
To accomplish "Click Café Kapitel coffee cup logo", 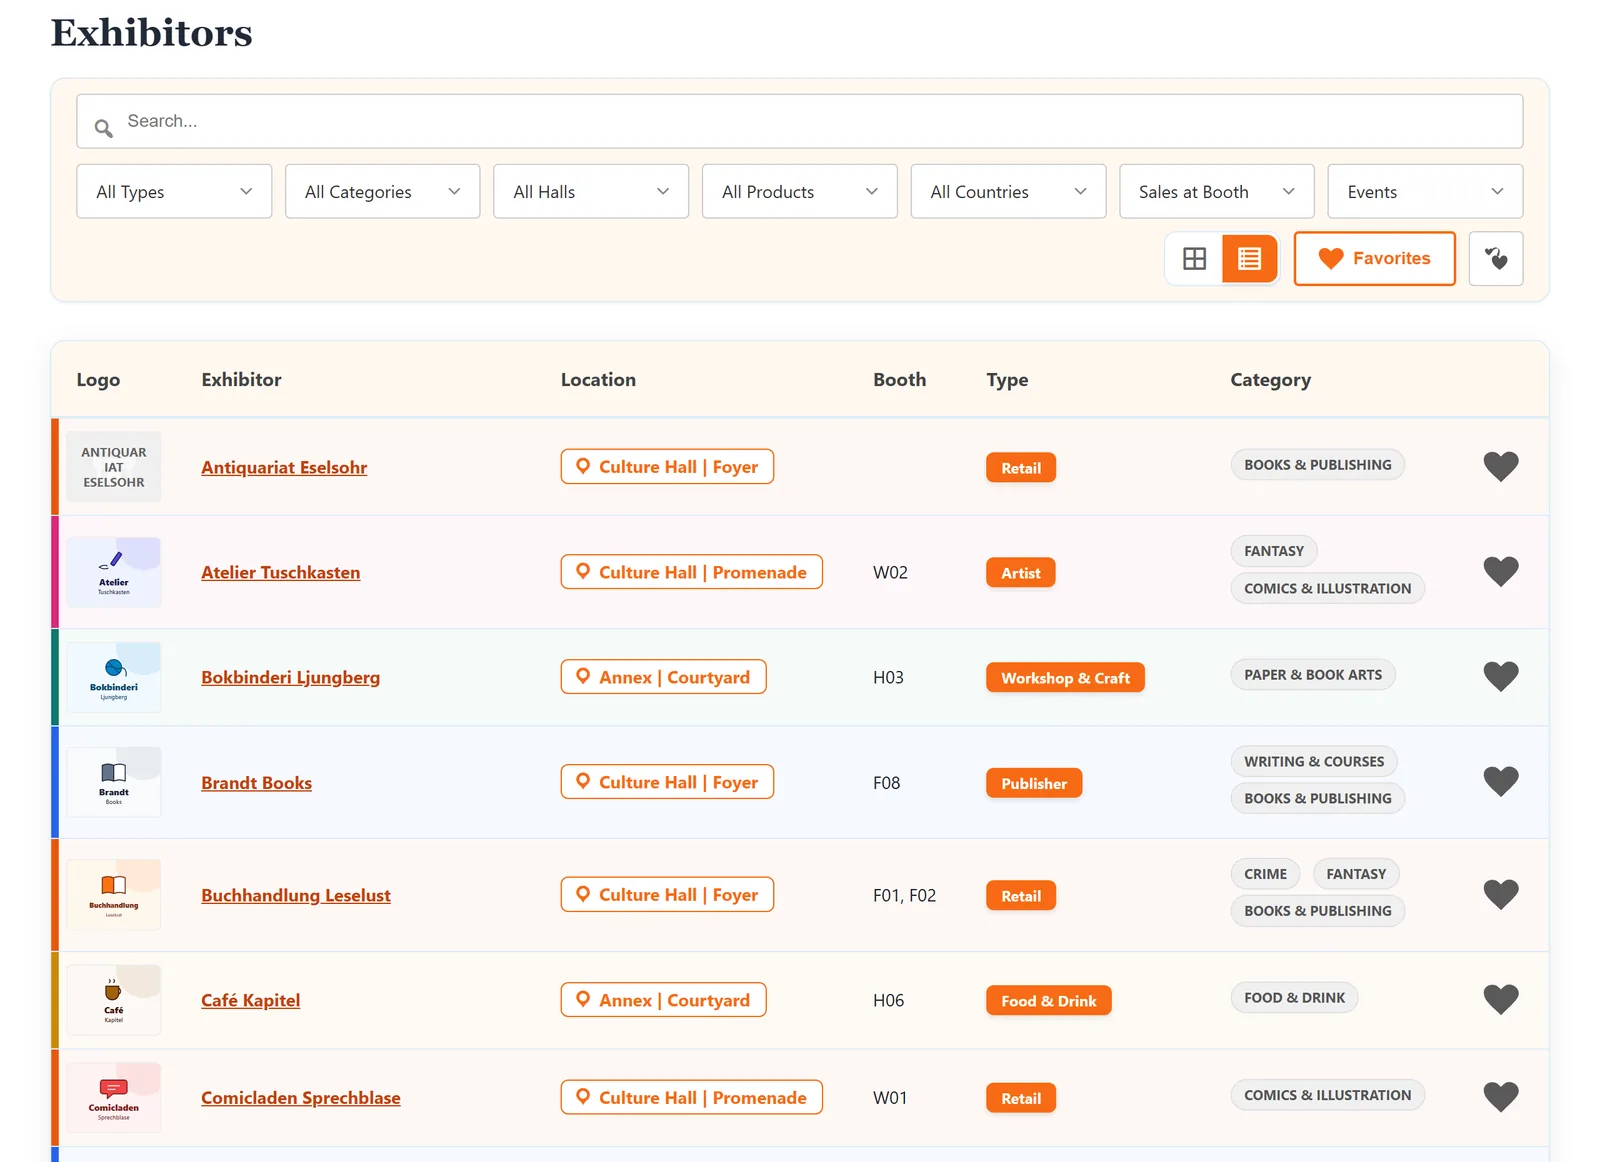I will point(114,1000).
